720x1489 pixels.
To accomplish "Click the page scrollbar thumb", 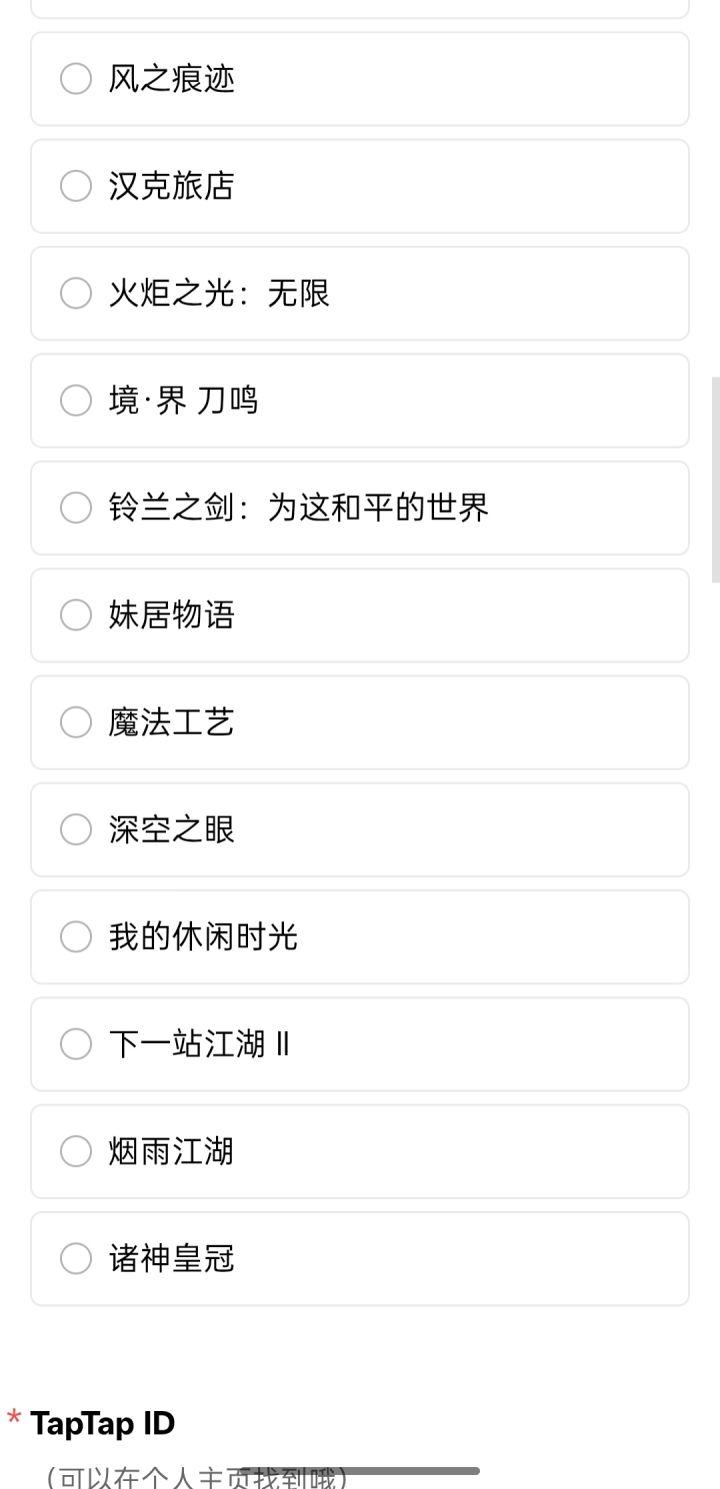I will 715,479.
